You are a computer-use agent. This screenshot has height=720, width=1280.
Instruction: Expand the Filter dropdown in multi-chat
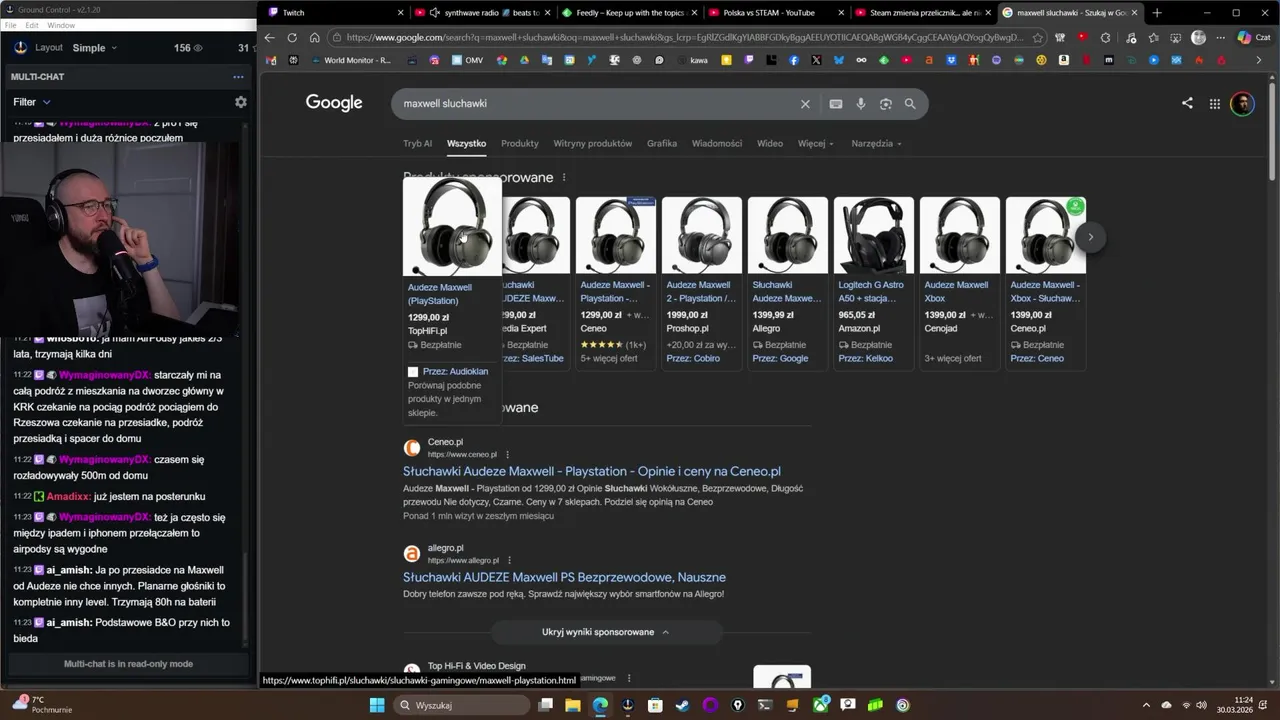(32, 102)
